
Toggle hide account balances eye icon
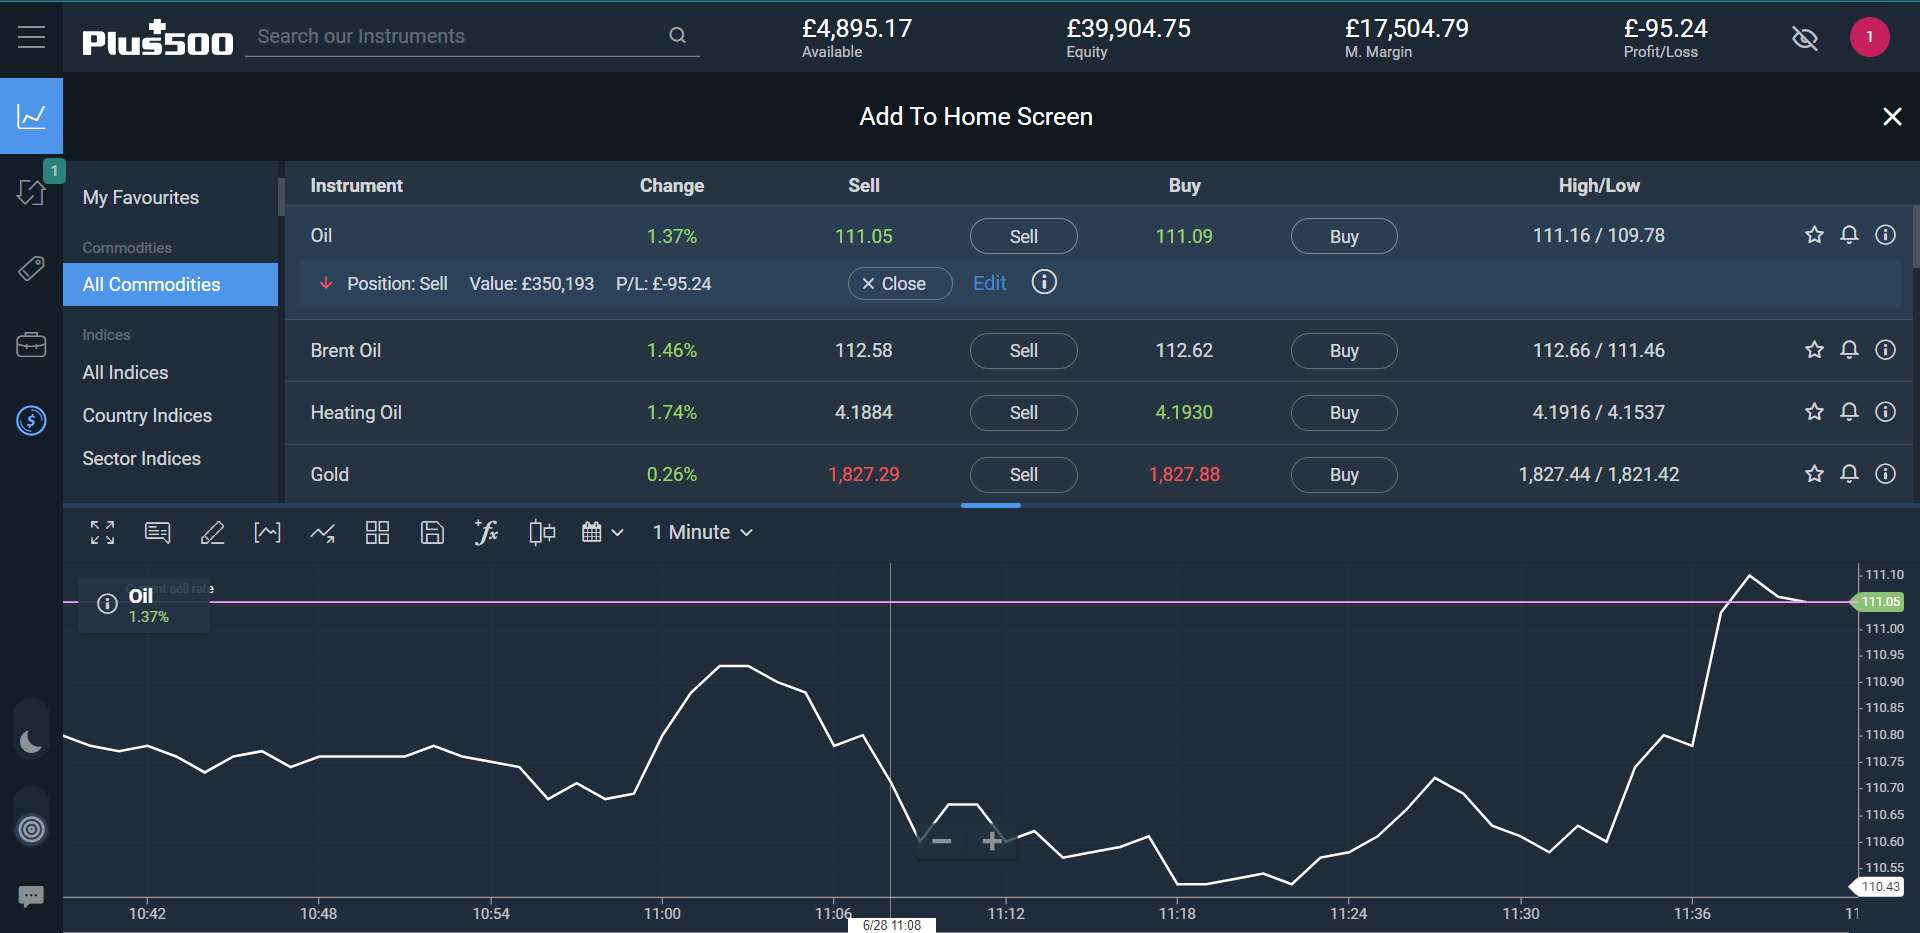(x=1805, y=38)
